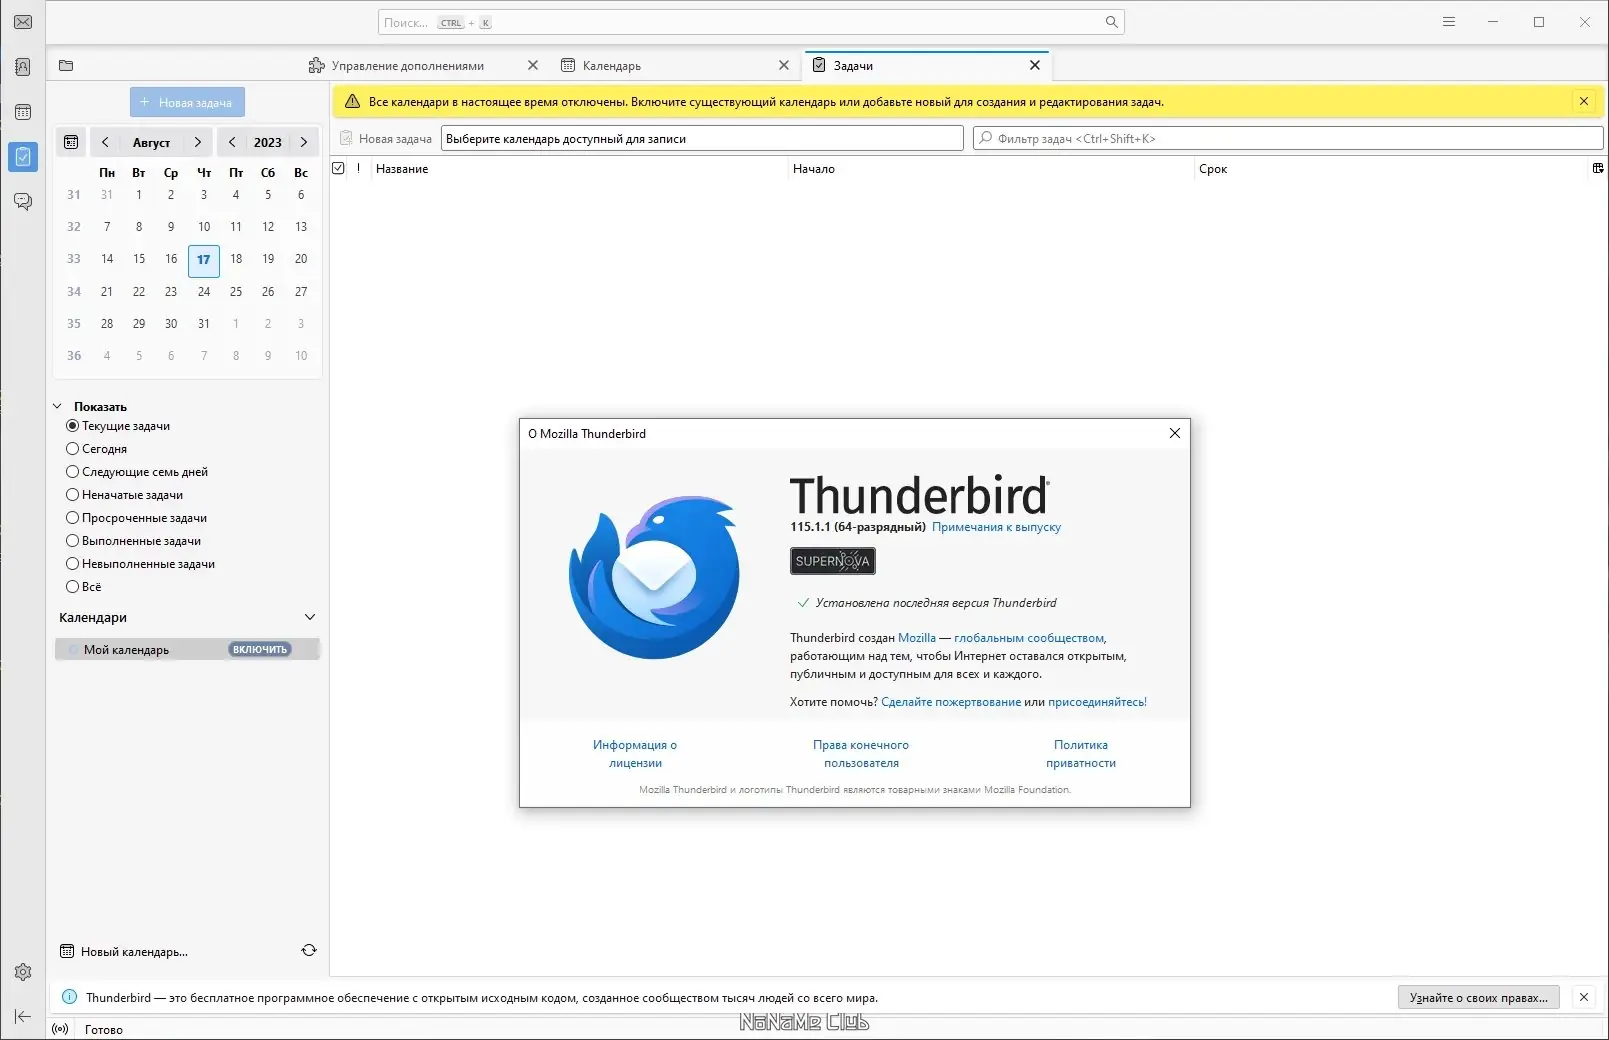1609x1040 pixels.
Task: Select the Невыполненные задачи filter
Action: pyautogui.click(x=141, y=564)
